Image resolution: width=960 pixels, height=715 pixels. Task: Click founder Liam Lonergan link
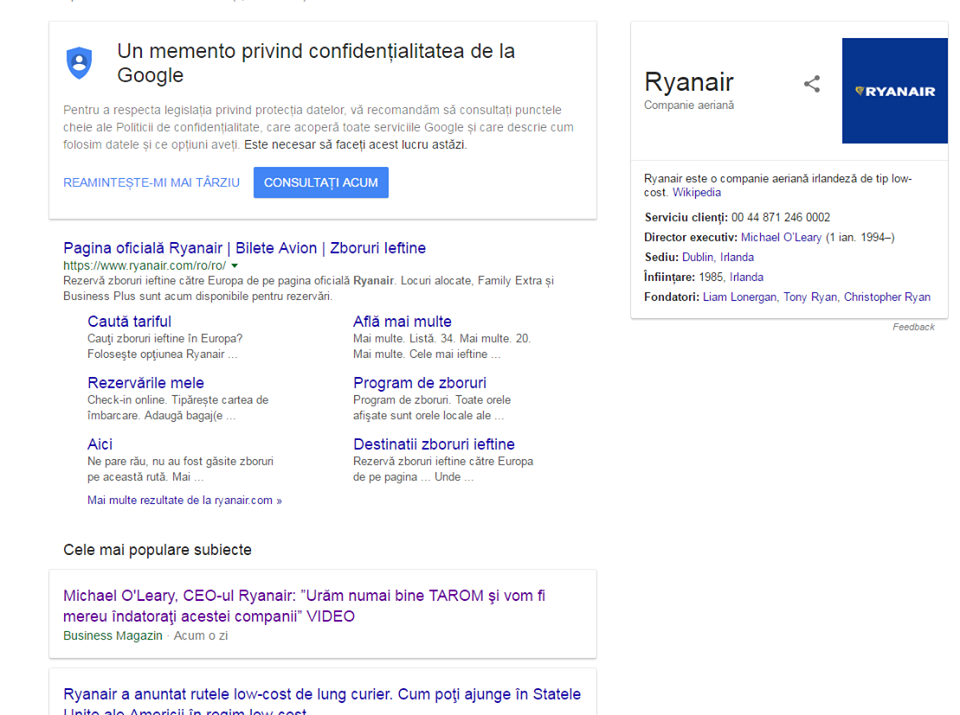tap(740, 297)
